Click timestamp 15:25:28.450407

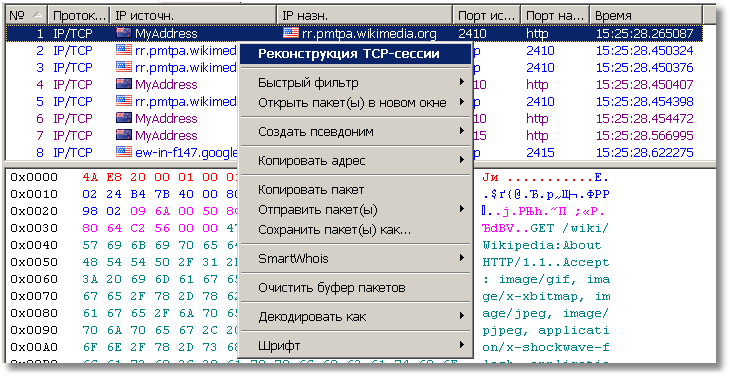click(645, 85)
